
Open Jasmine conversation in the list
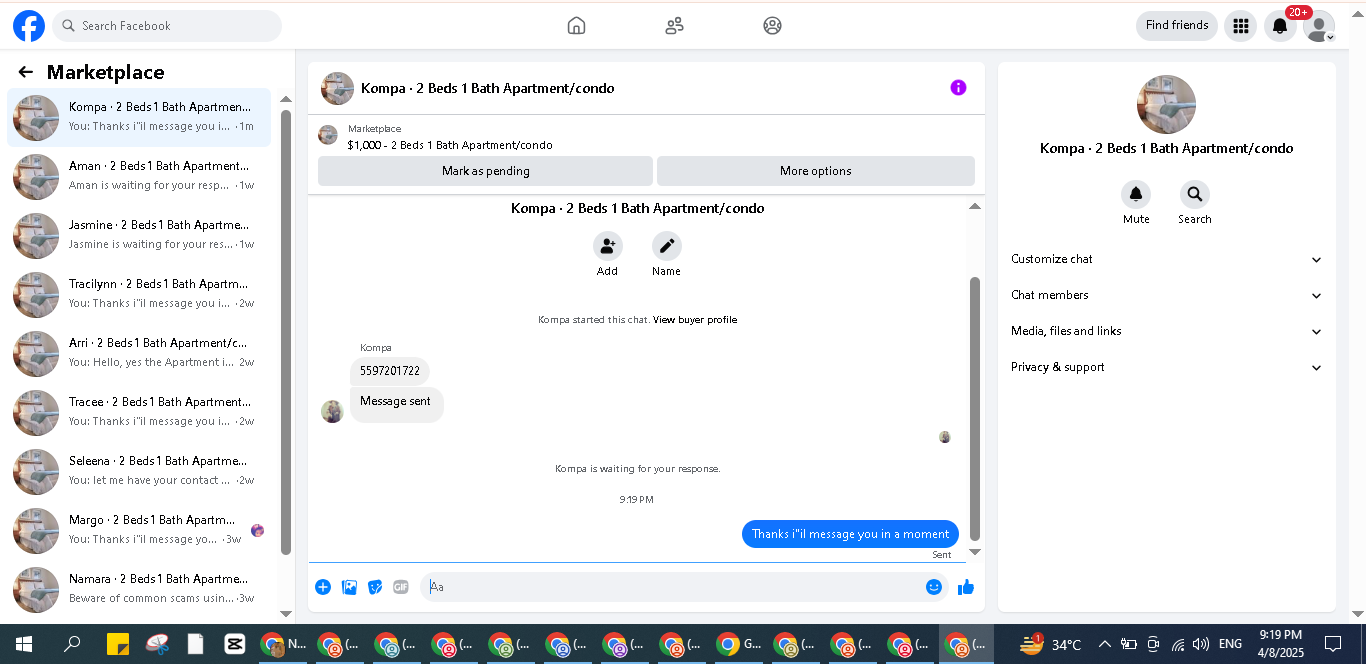[139, 235]
